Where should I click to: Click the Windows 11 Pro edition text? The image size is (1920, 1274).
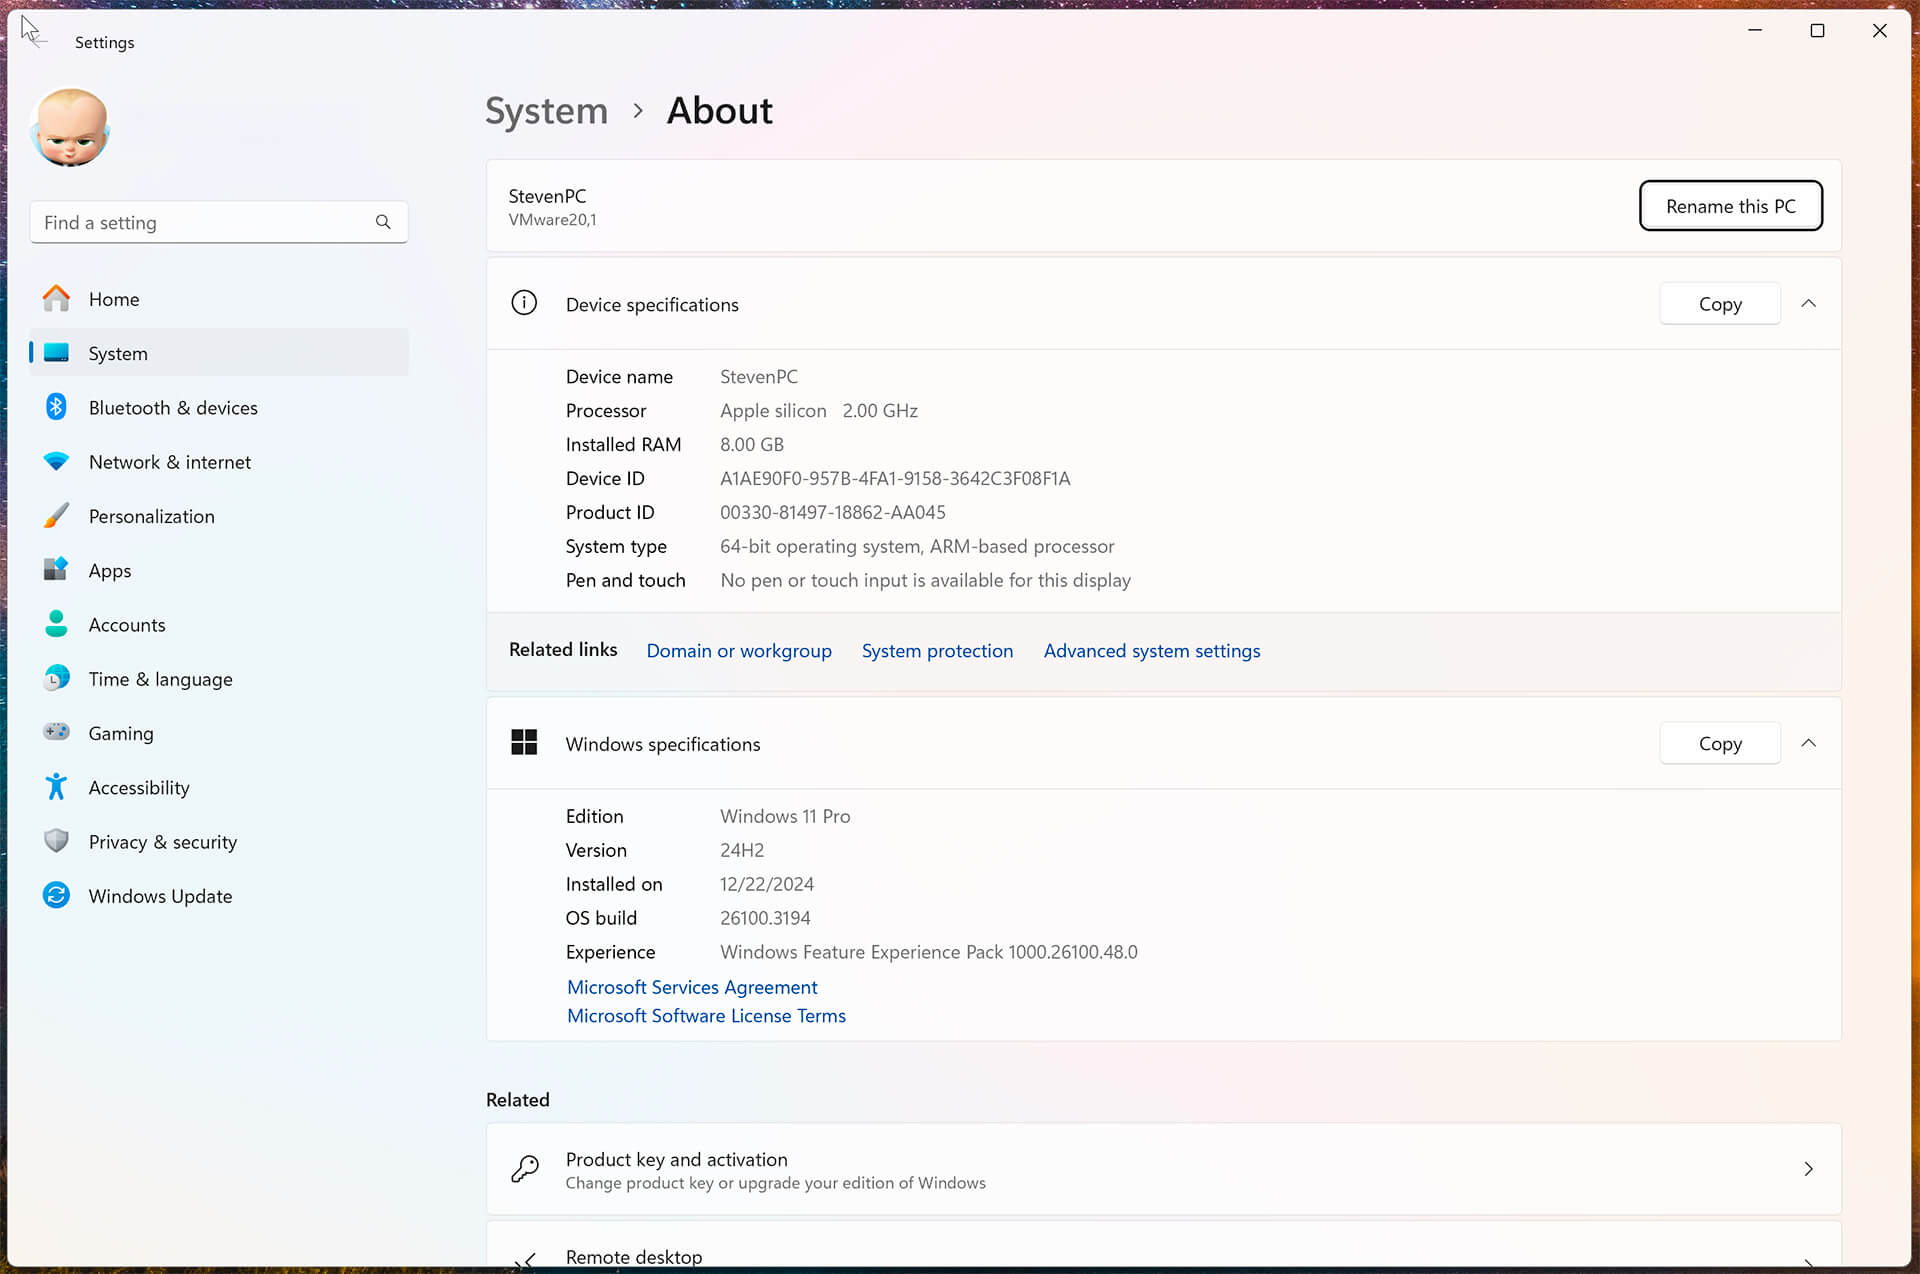click(x=785, y=816)
